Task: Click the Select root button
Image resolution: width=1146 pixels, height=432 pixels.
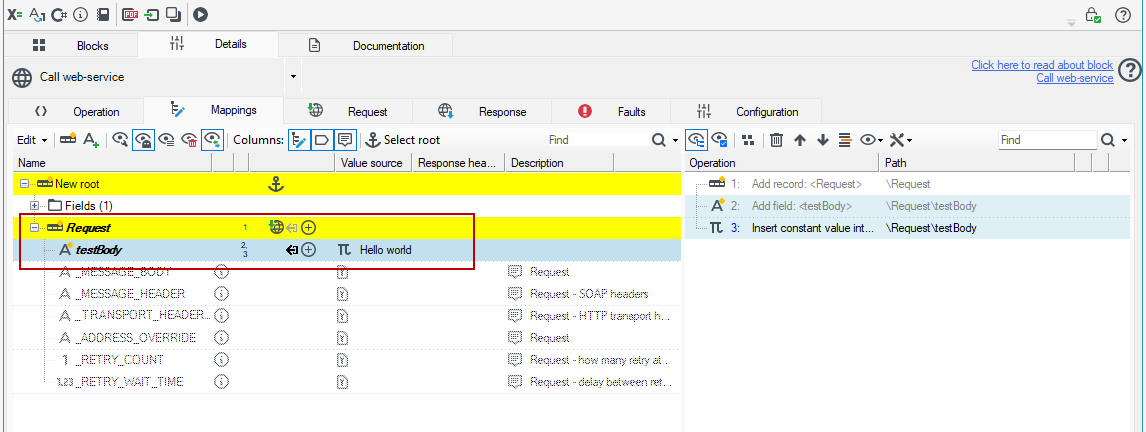Action: tap(403, 140)
